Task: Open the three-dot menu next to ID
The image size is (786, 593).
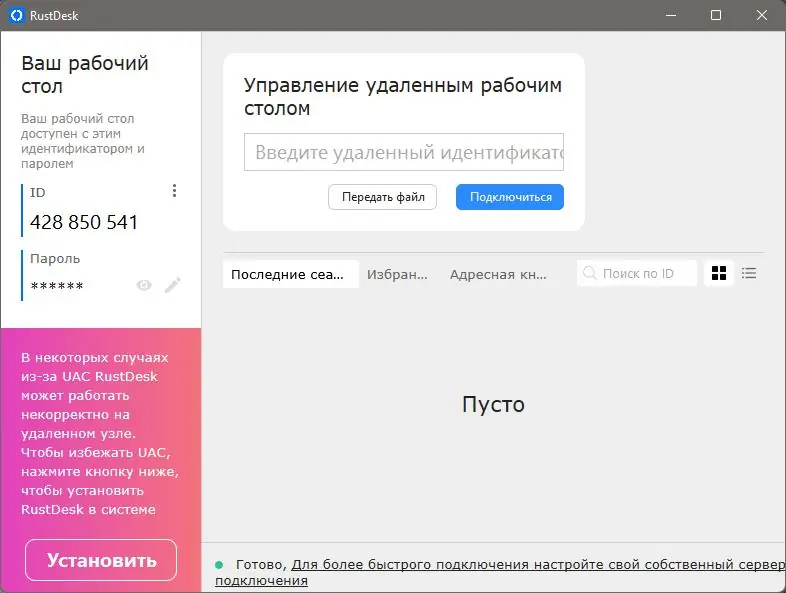Action: click(174, 191)
